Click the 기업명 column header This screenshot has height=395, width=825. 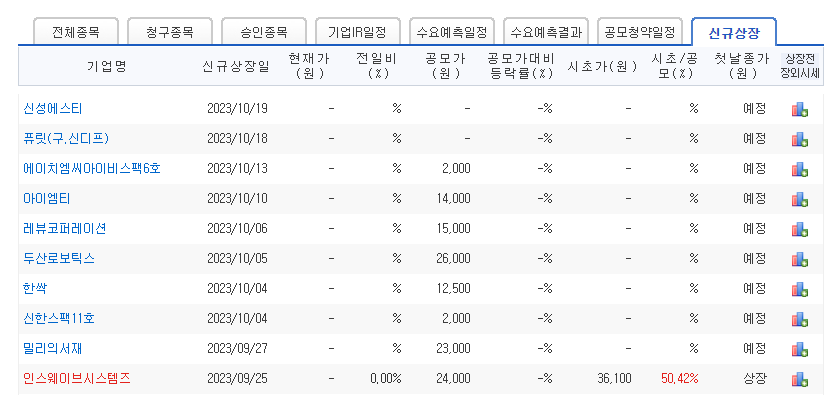[107, 66]
